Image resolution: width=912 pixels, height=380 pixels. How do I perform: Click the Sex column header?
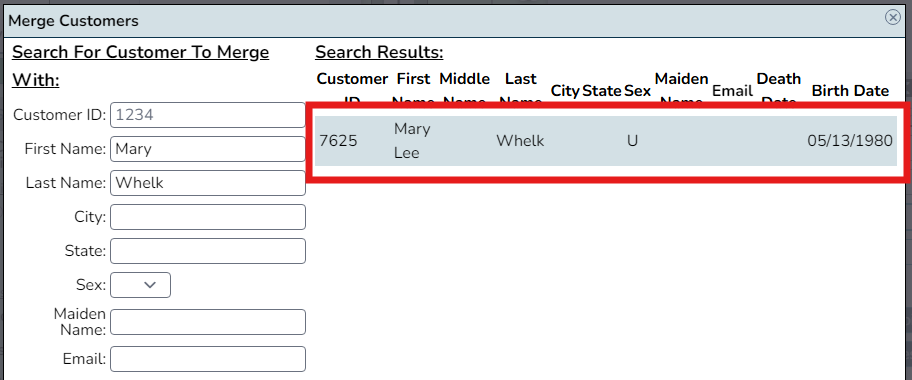point(637,91)
